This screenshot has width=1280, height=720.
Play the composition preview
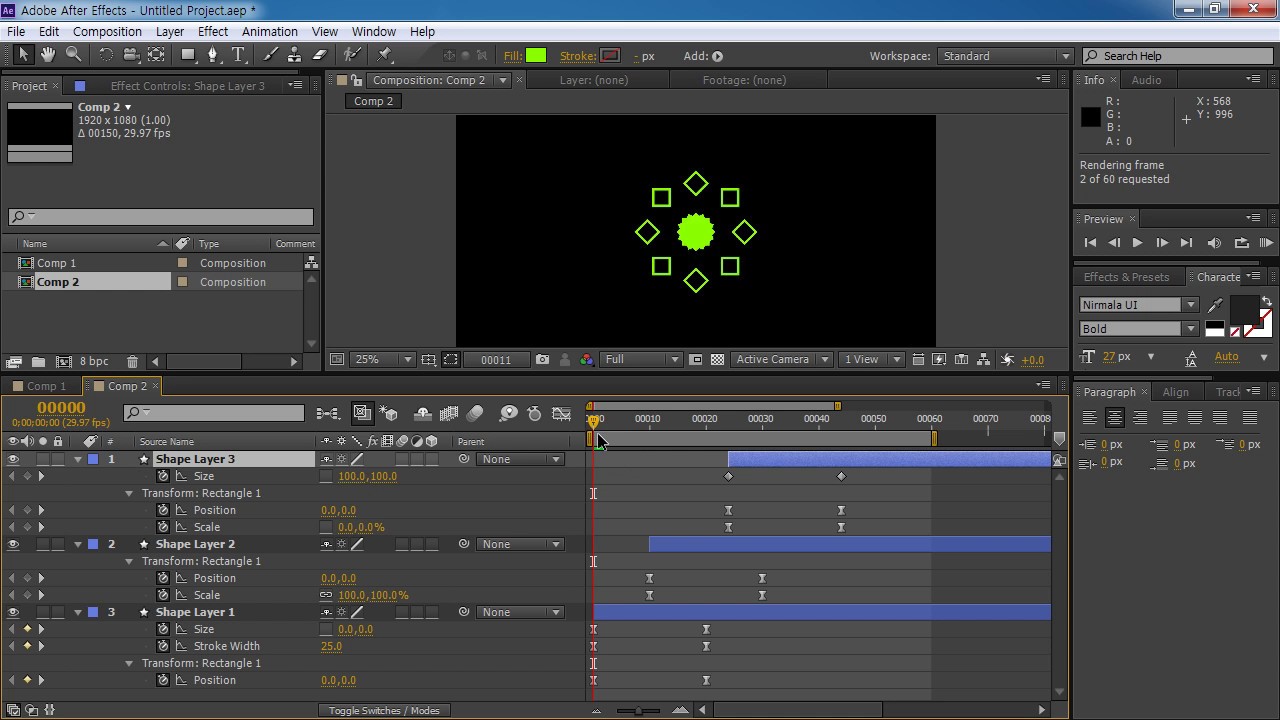1137,242
